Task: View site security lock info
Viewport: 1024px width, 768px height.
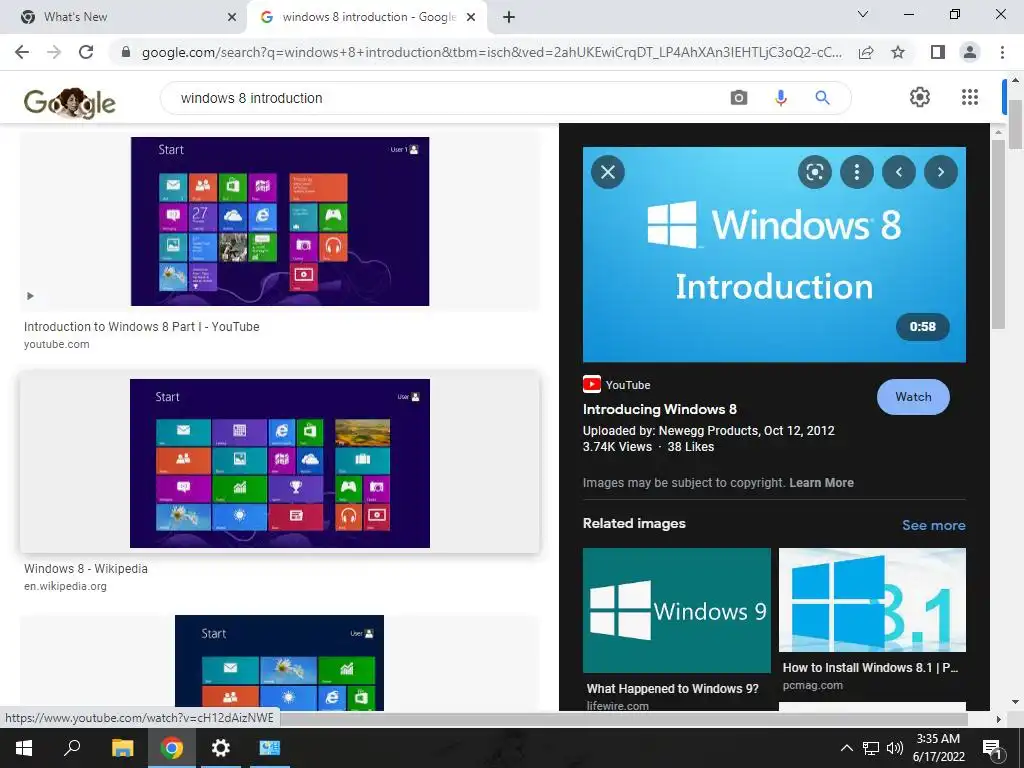Action: (126, 52)
